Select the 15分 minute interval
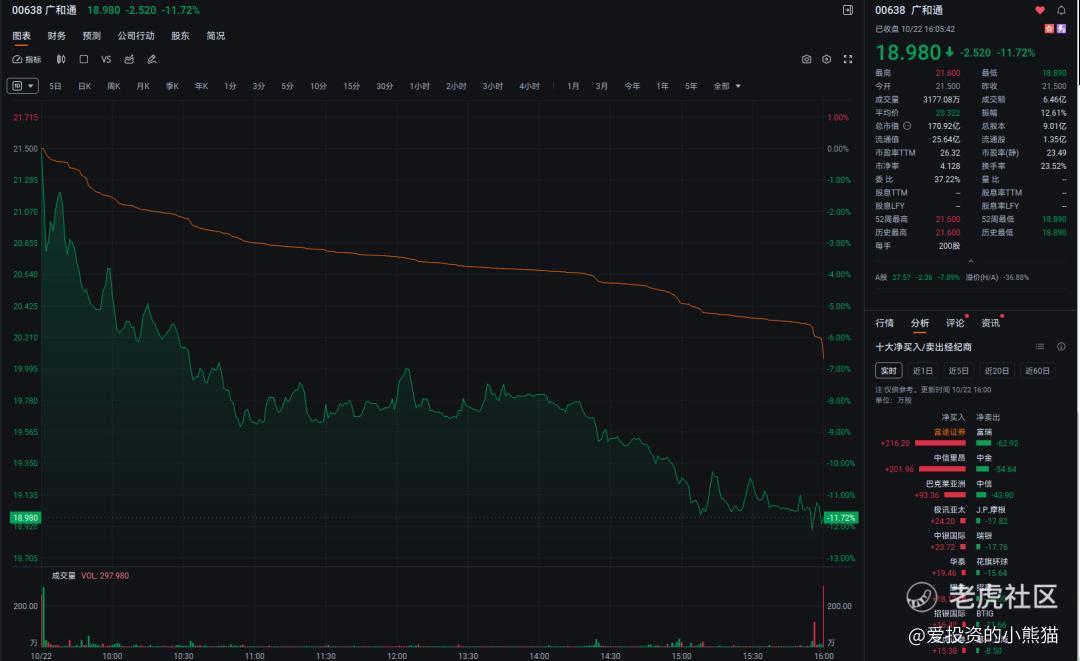The width and height of the screenshot is (1080, 661). pyautogui.click(x=351, y=86)
